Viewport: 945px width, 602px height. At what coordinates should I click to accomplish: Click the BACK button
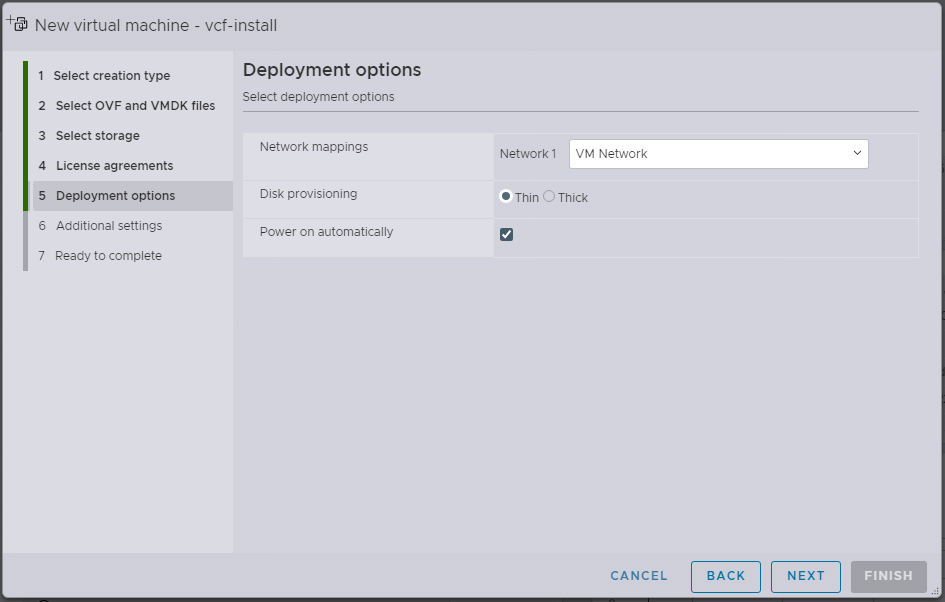tap(725, 576)
